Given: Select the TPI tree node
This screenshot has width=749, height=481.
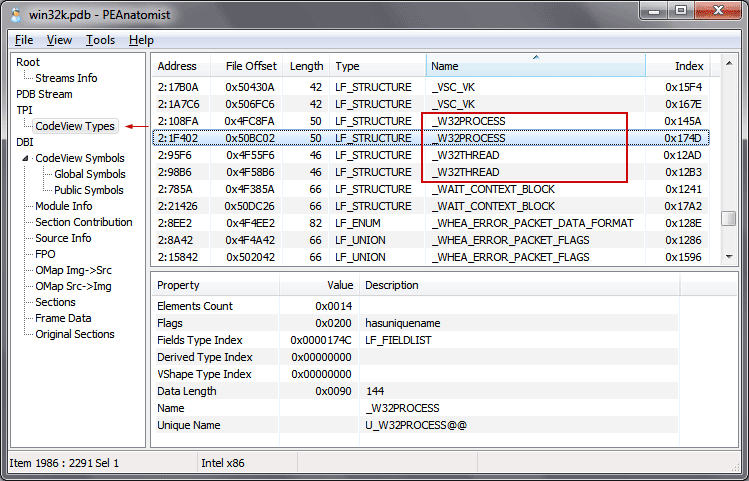Looking at the screenshot, I should pos(24,110).
